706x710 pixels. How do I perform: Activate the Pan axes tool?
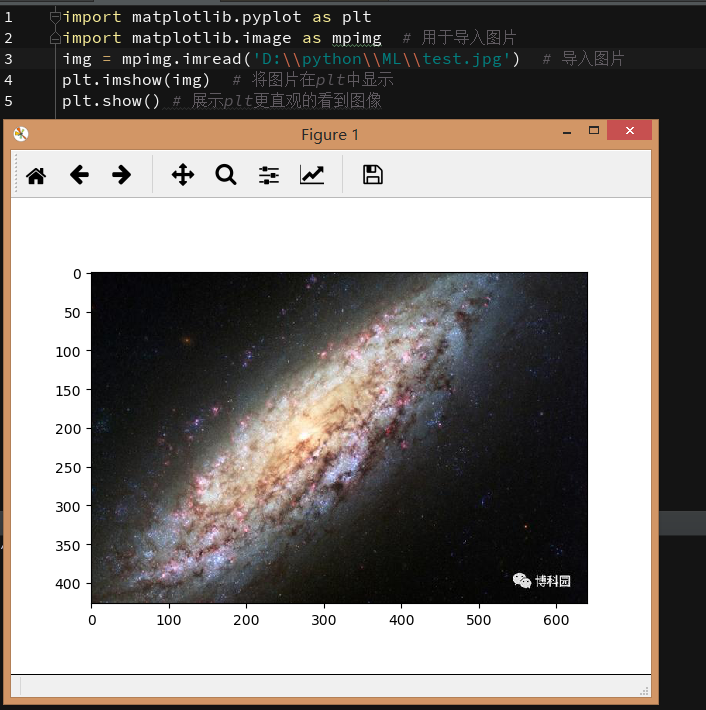point(183,175)
